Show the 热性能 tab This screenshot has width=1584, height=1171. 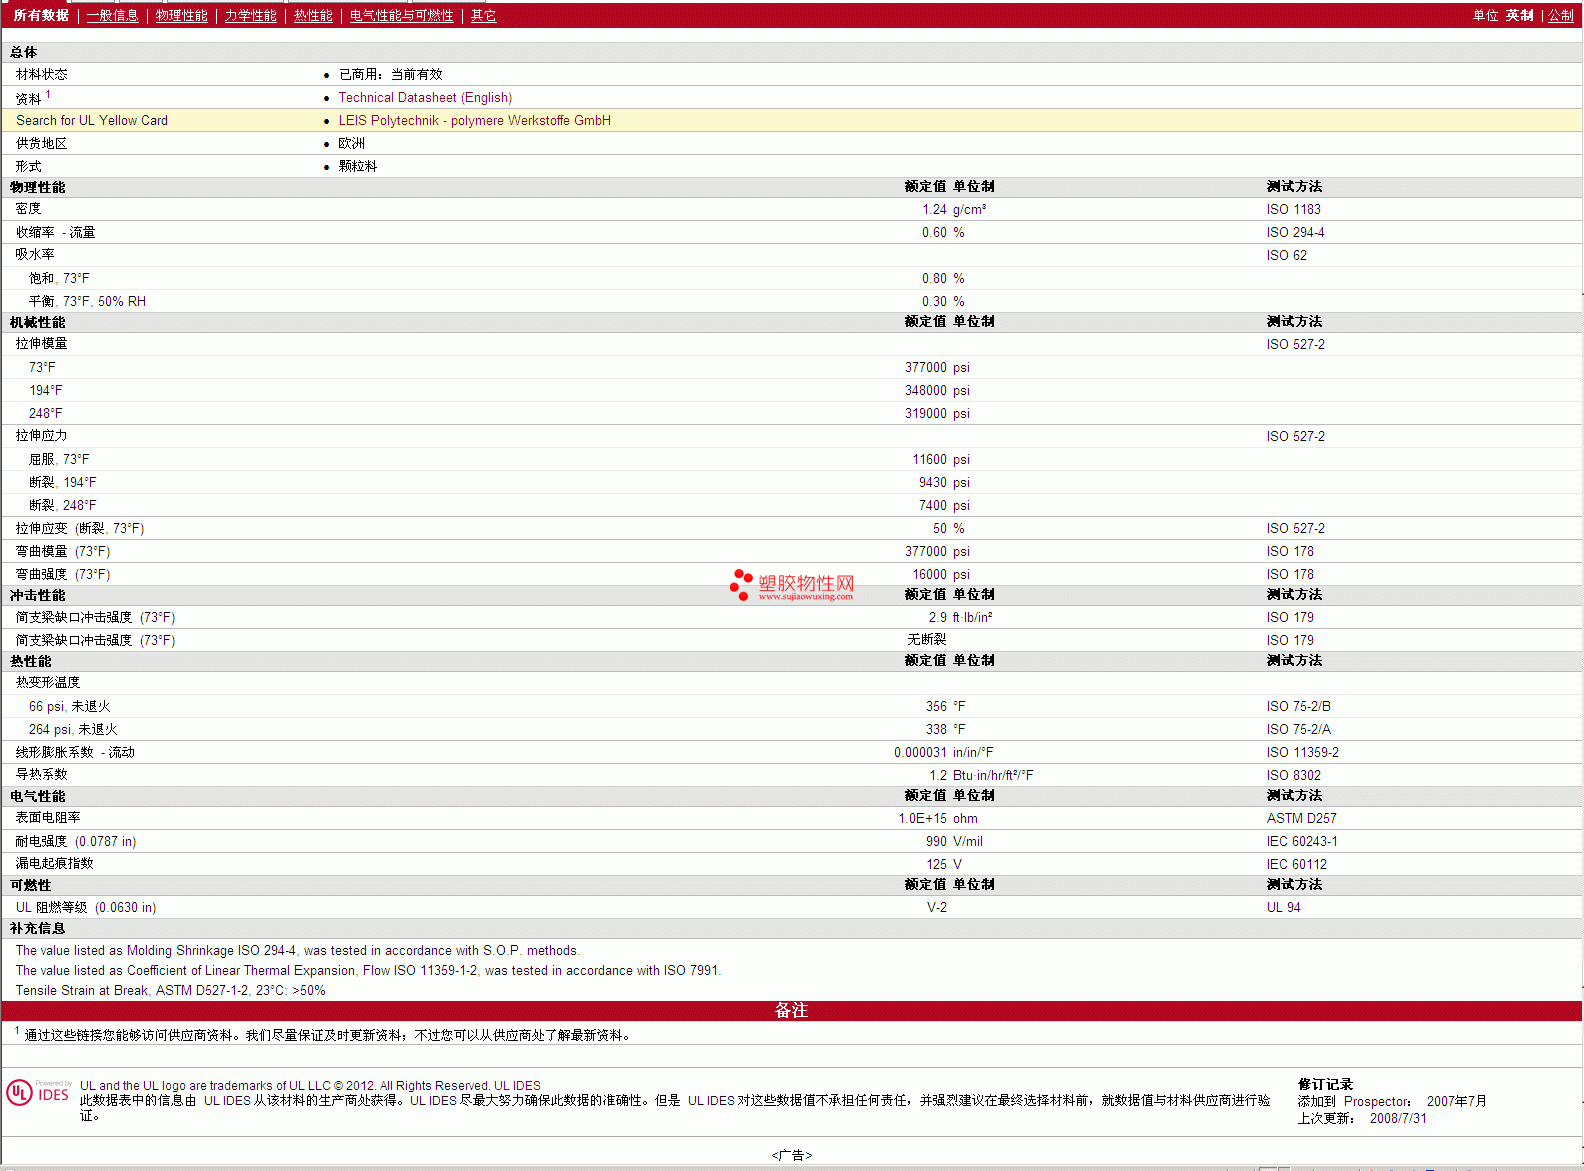point(313,16)
